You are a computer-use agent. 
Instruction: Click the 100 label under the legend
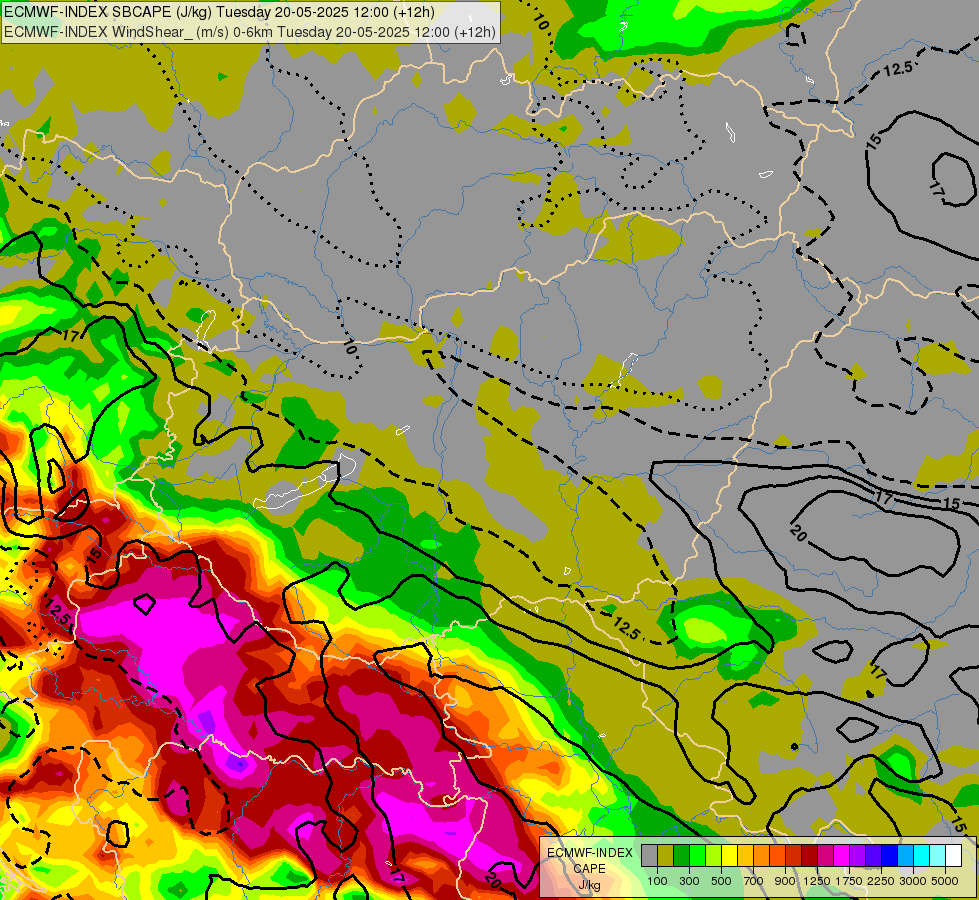(657, 881)
